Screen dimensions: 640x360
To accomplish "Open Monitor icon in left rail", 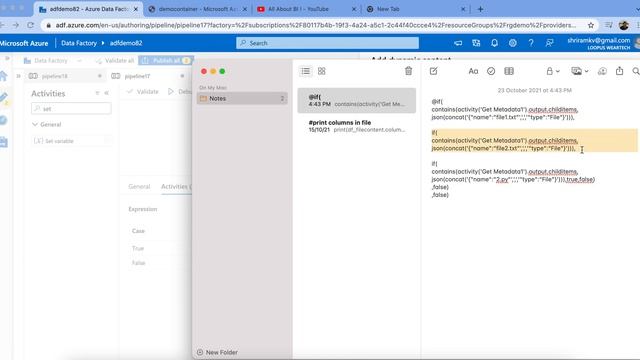I will coord(3,120).
